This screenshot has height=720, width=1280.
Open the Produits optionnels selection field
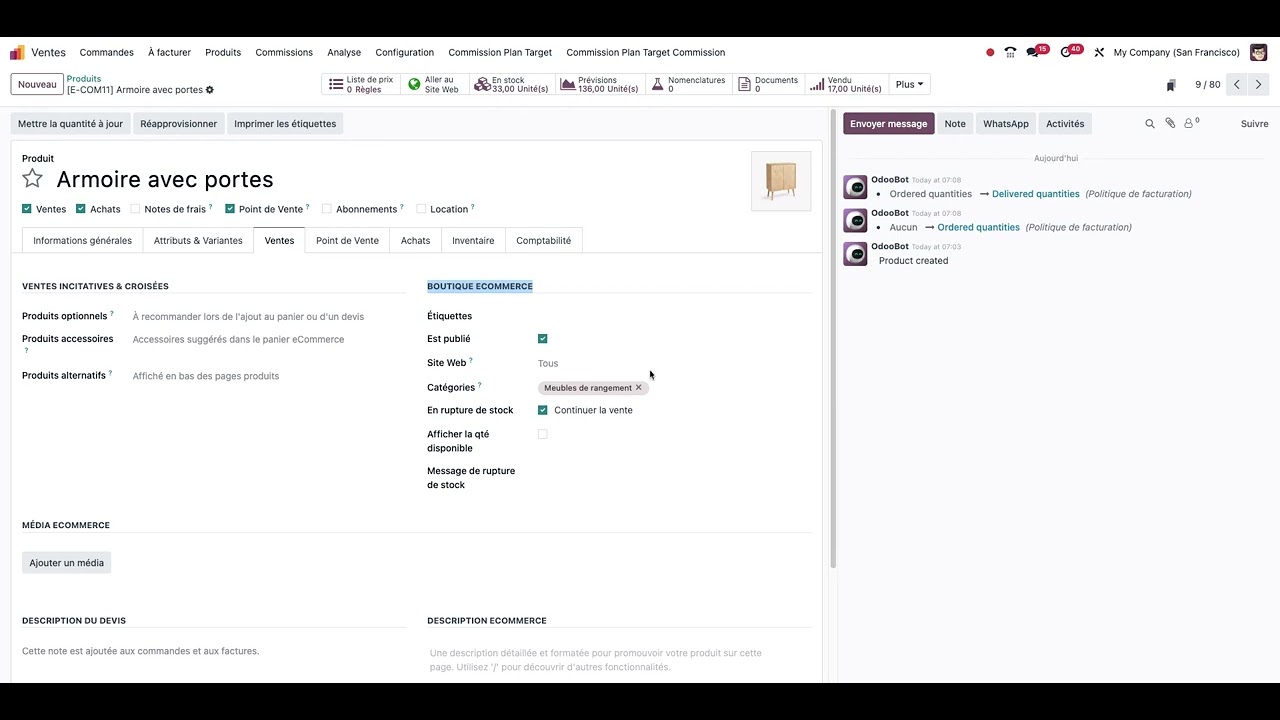(268, 317)
